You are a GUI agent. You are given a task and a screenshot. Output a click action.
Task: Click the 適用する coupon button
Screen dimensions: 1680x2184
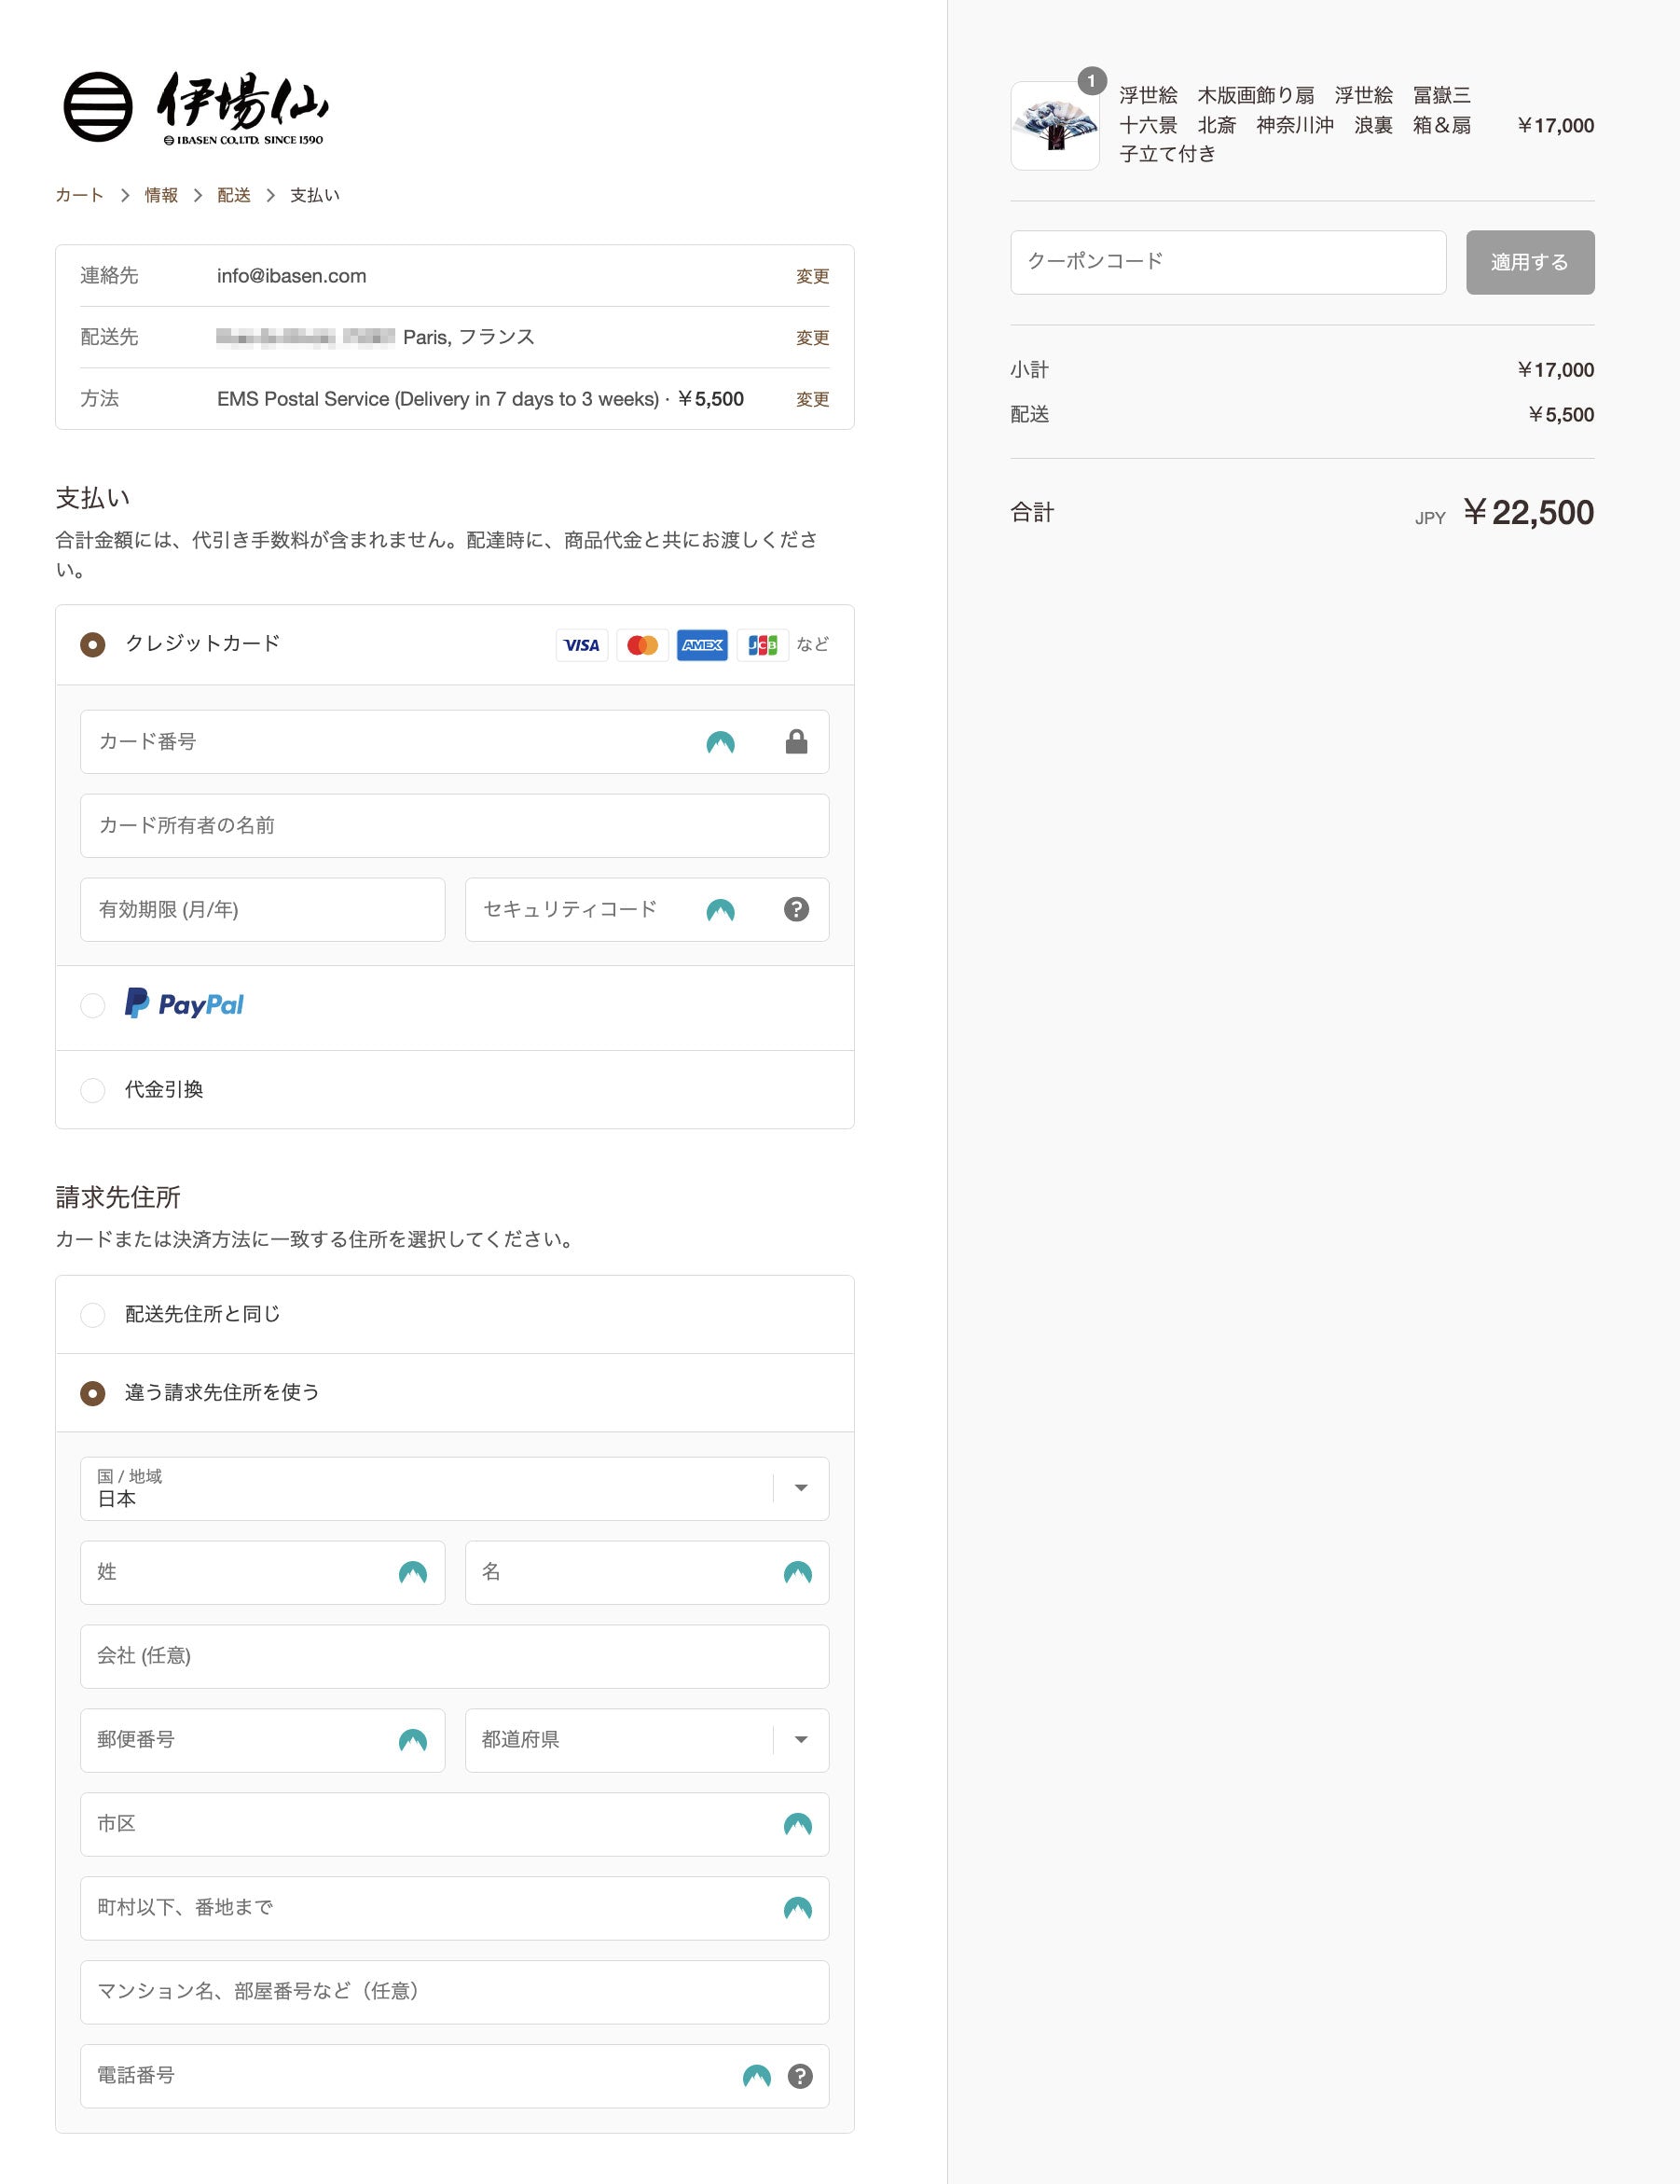[x=1530, y=263]
